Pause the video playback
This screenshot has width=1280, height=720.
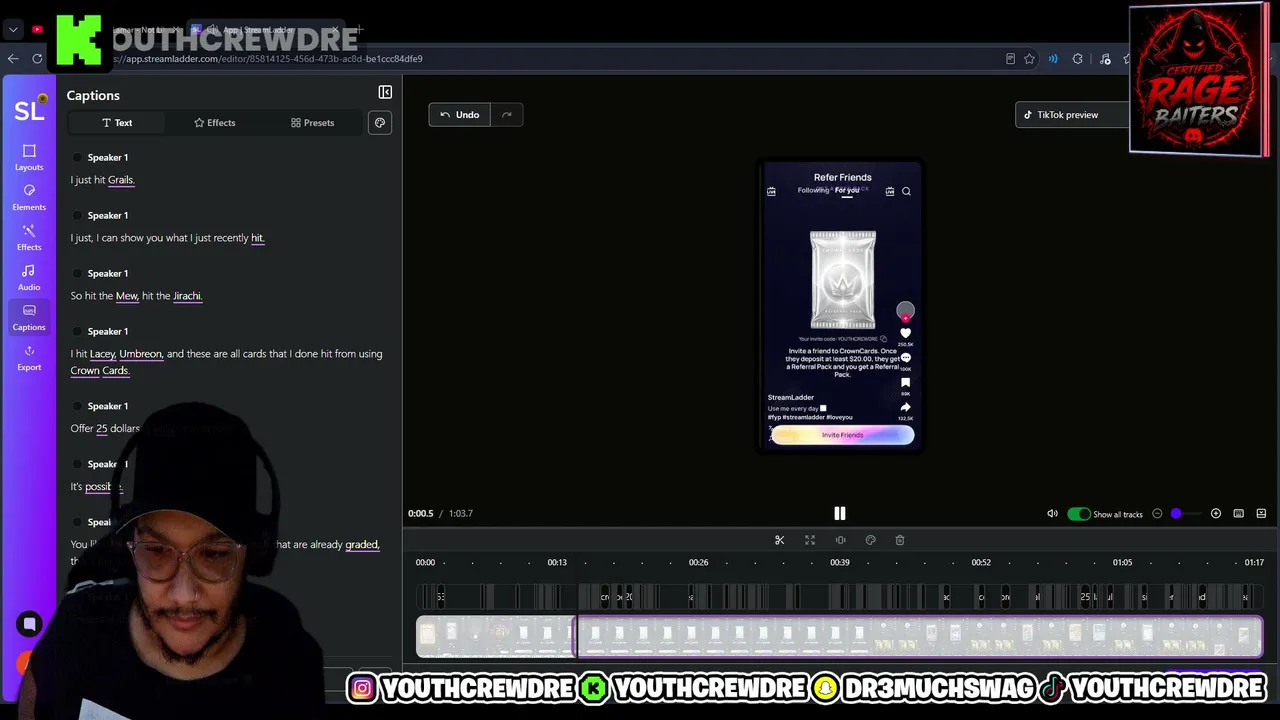click(x=840, y=513)
